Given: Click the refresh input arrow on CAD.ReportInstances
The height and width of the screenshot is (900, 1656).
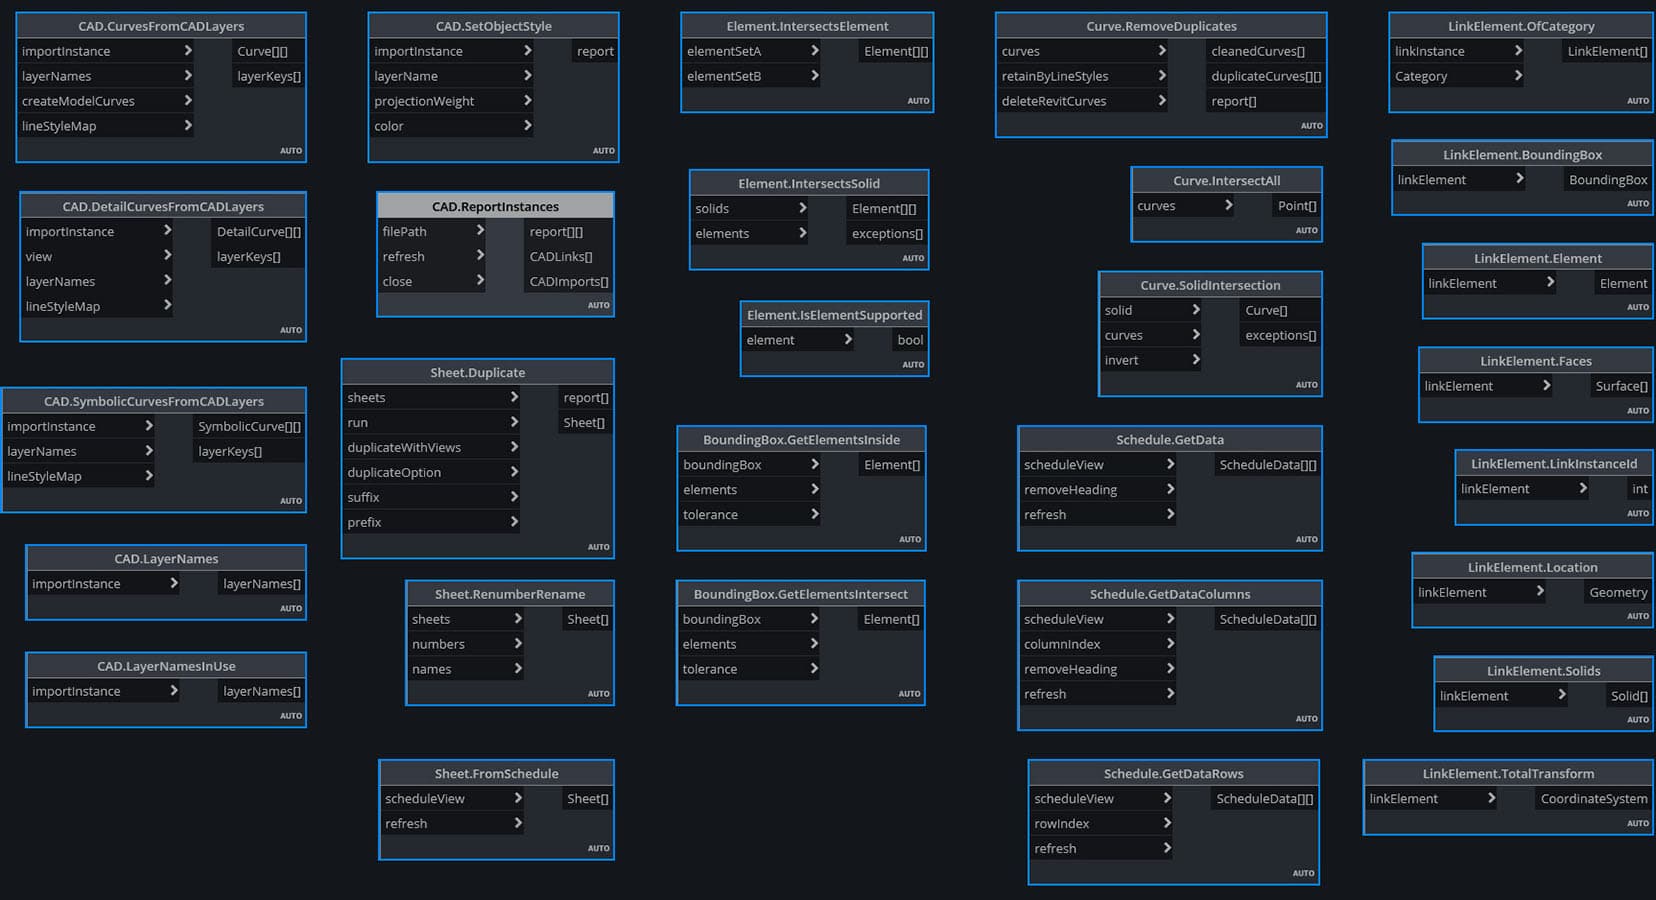Looking at the screenshot, I should pyautogui.click(x=483, y=256).
